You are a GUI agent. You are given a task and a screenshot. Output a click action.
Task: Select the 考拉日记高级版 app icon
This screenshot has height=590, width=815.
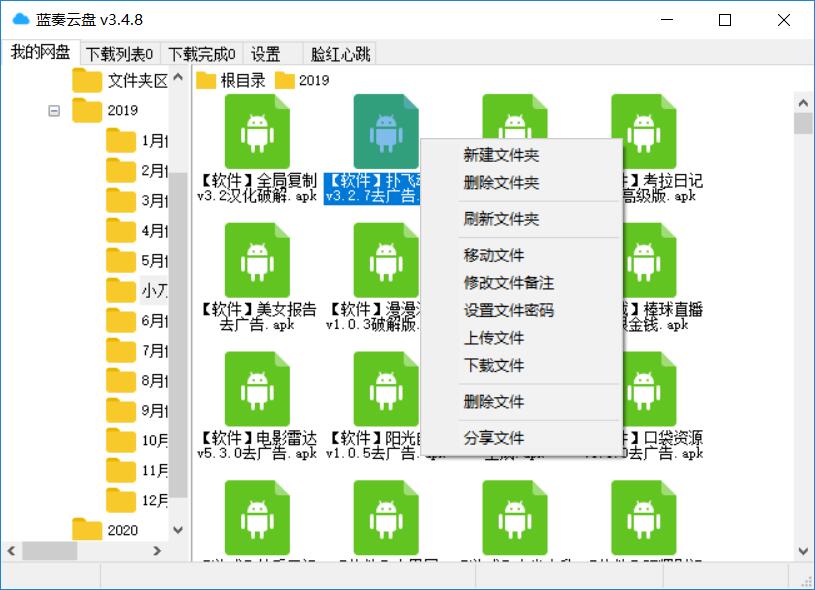pos(643,130)
